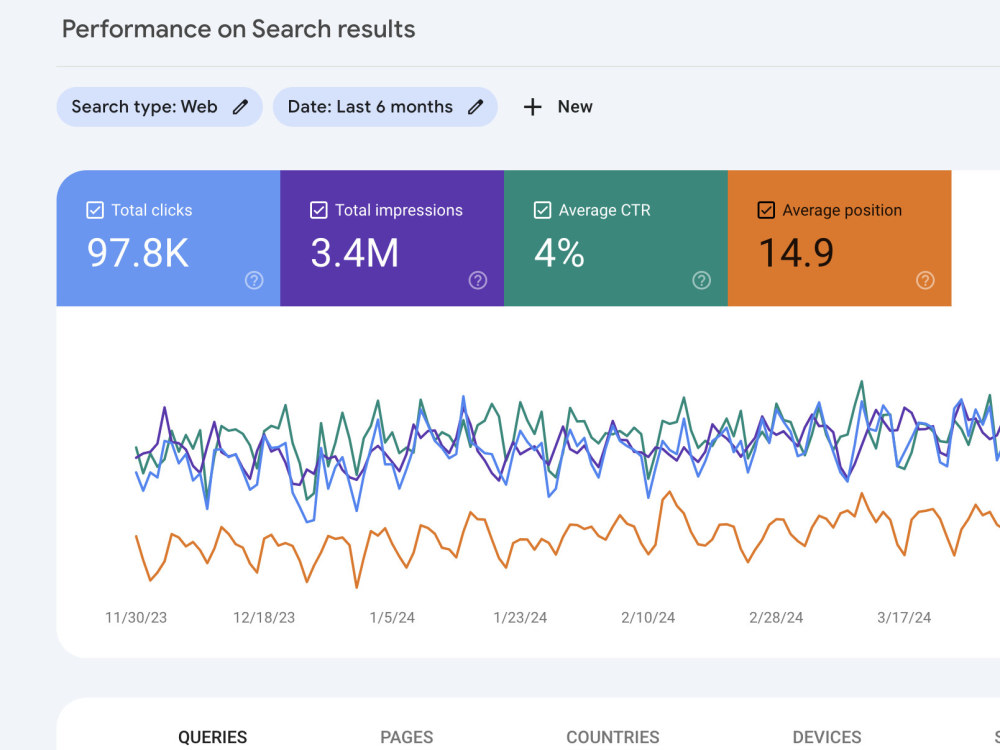The width and height of the screenshot is (1000, 750).
Task: Click the pencil icon on Search type filter
Action: tap(240, 107)
